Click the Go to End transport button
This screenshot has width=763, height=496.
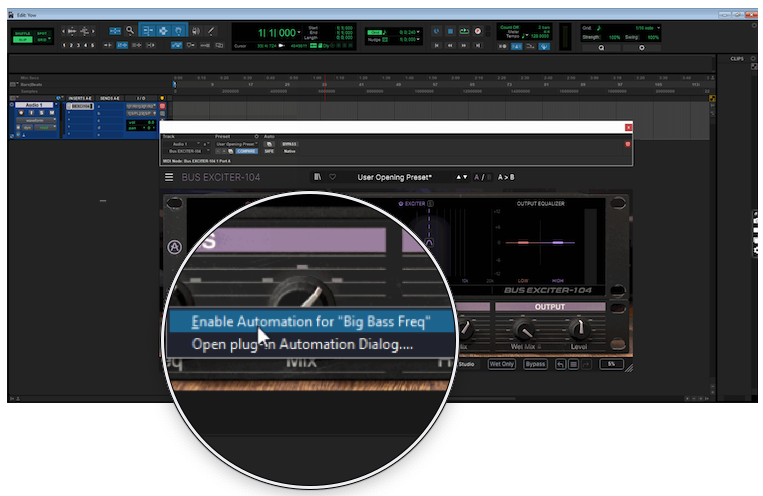coord(478,45)
